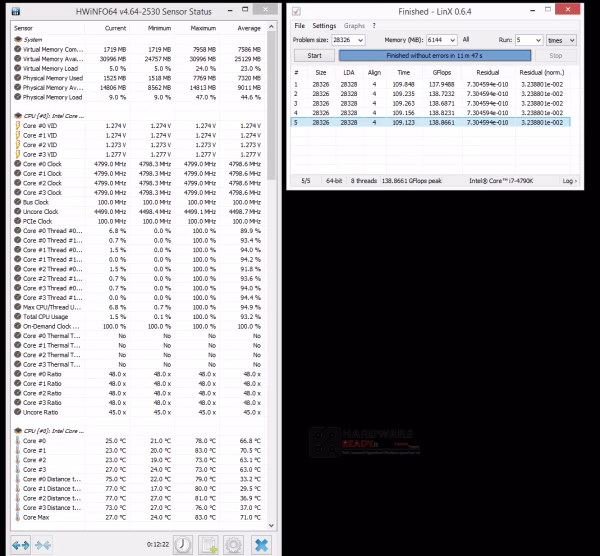
Task: Click the Start button in LinX
Action: click(x=315, y=55)
